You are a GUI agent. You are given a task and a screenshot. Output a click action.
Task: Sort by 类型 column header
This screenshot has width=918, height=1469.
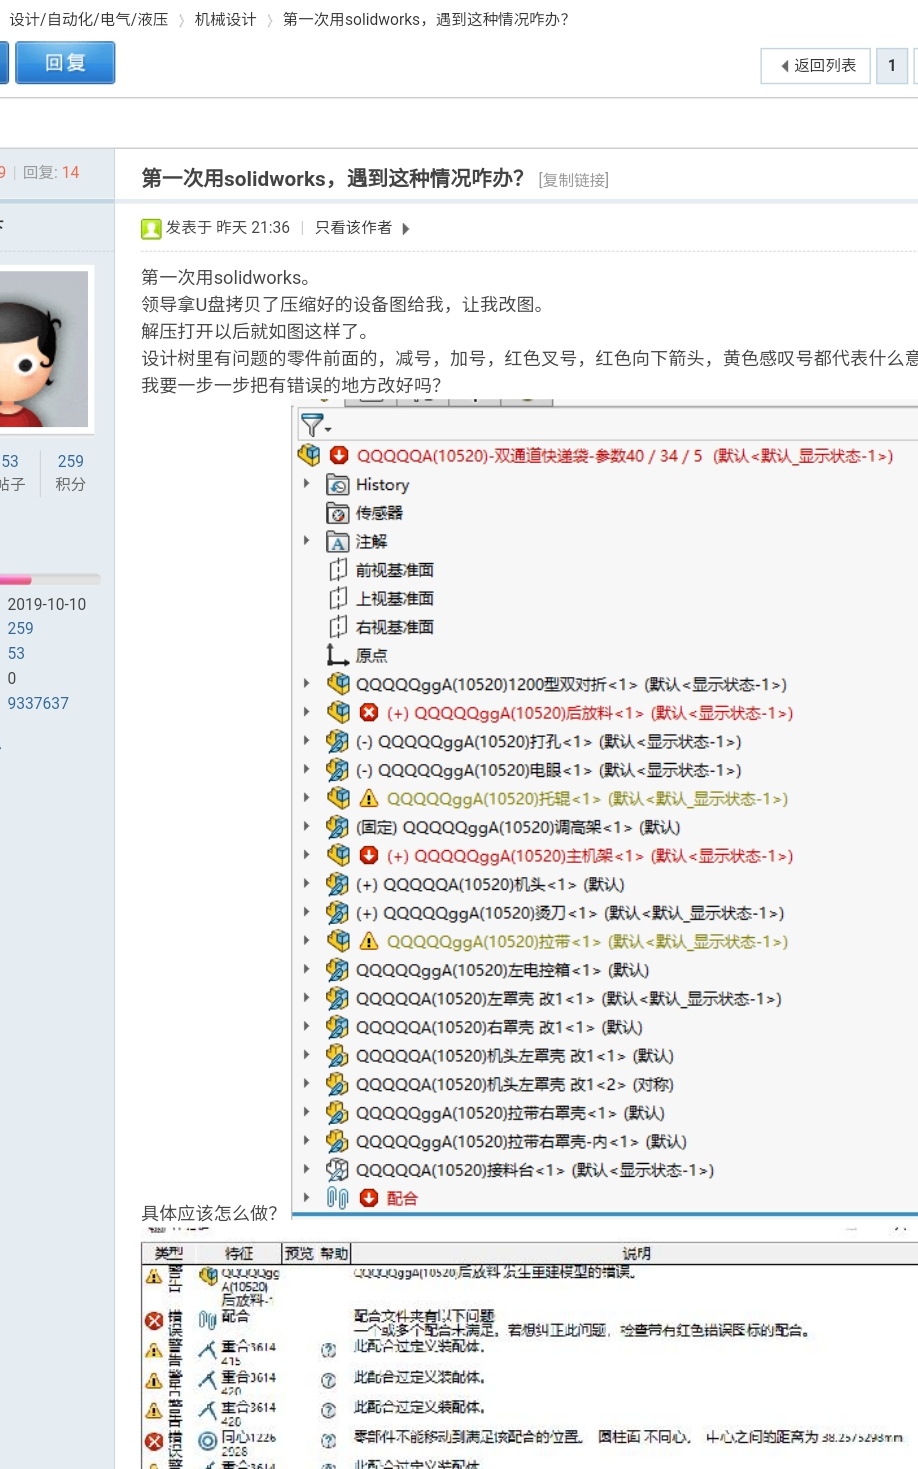[169, 1253]
